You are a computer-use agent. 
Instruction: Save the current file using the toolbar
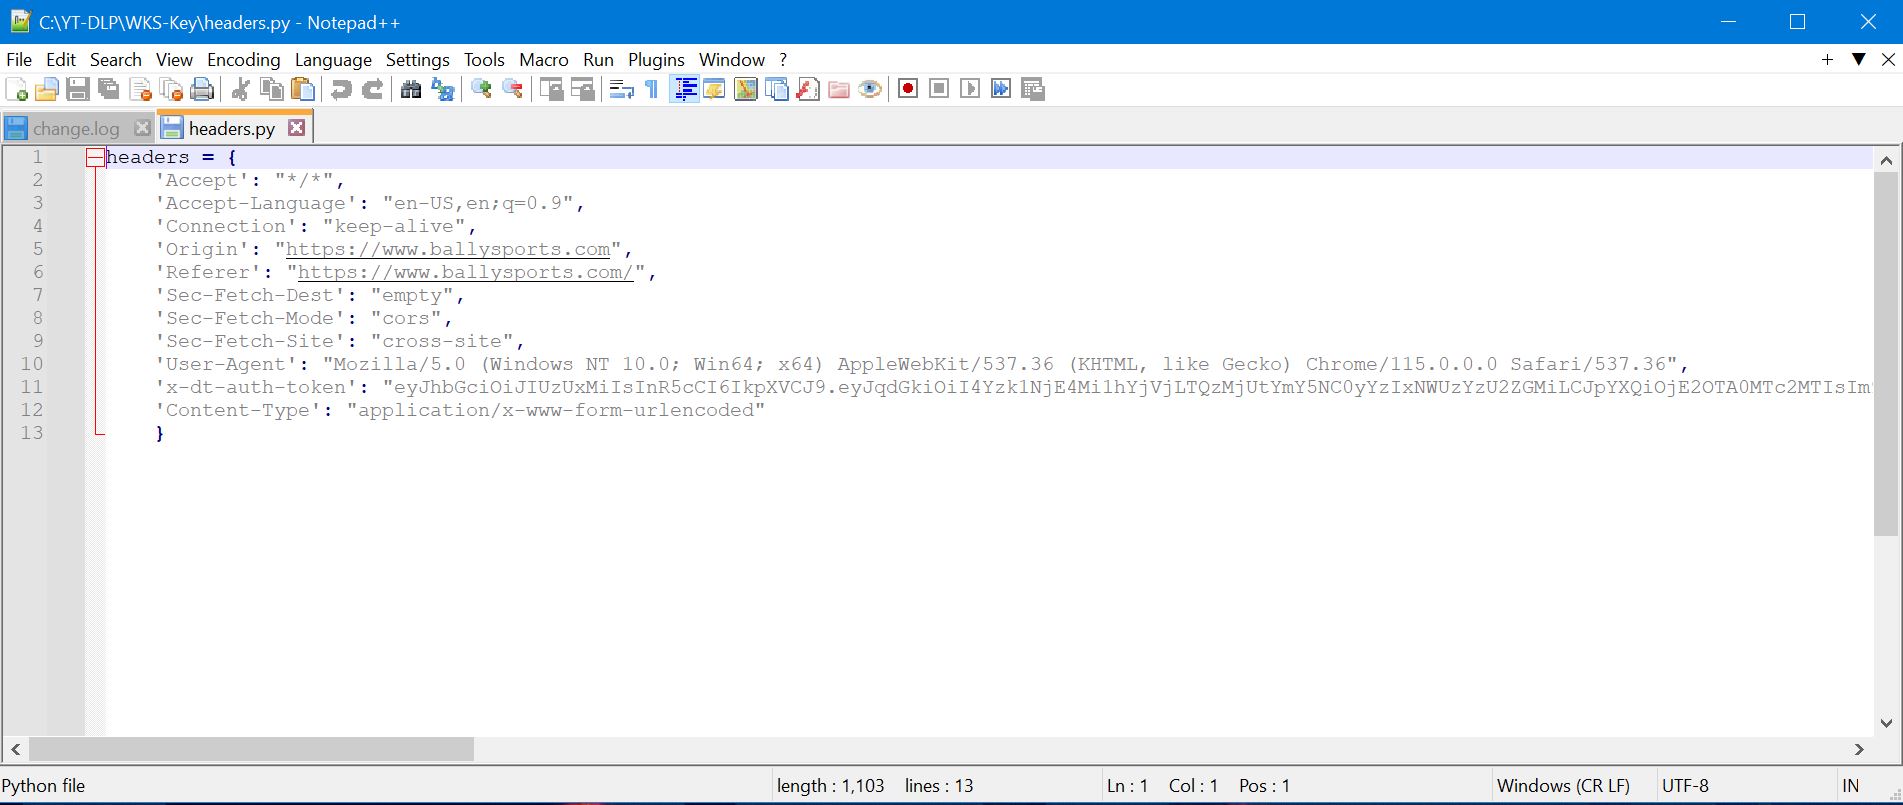78,90
